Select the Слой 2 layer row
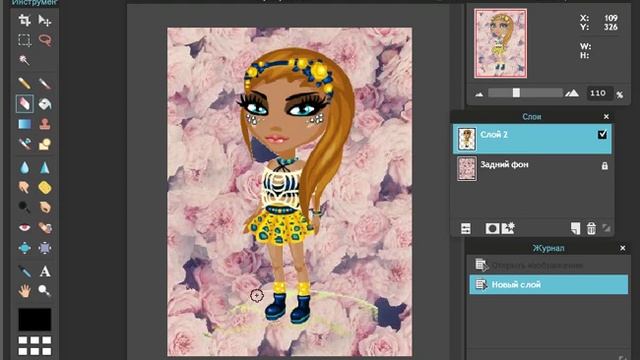640x360 pixels. [x=532, y=139]
